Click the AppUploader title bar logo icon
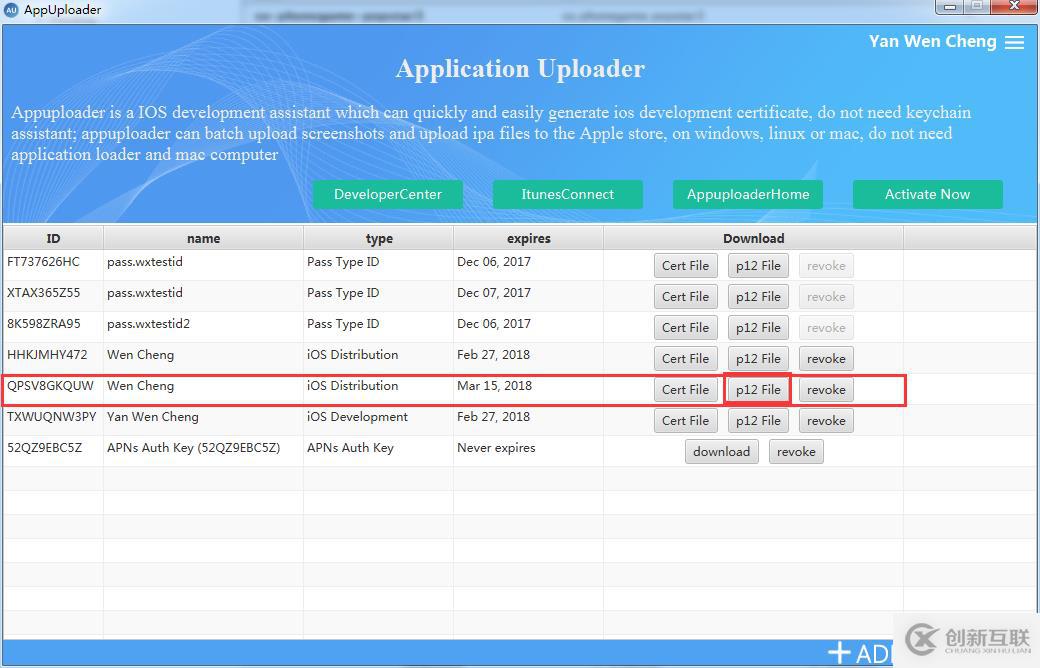The width and height of the screenshot is (1040, 668). [11, 10]
